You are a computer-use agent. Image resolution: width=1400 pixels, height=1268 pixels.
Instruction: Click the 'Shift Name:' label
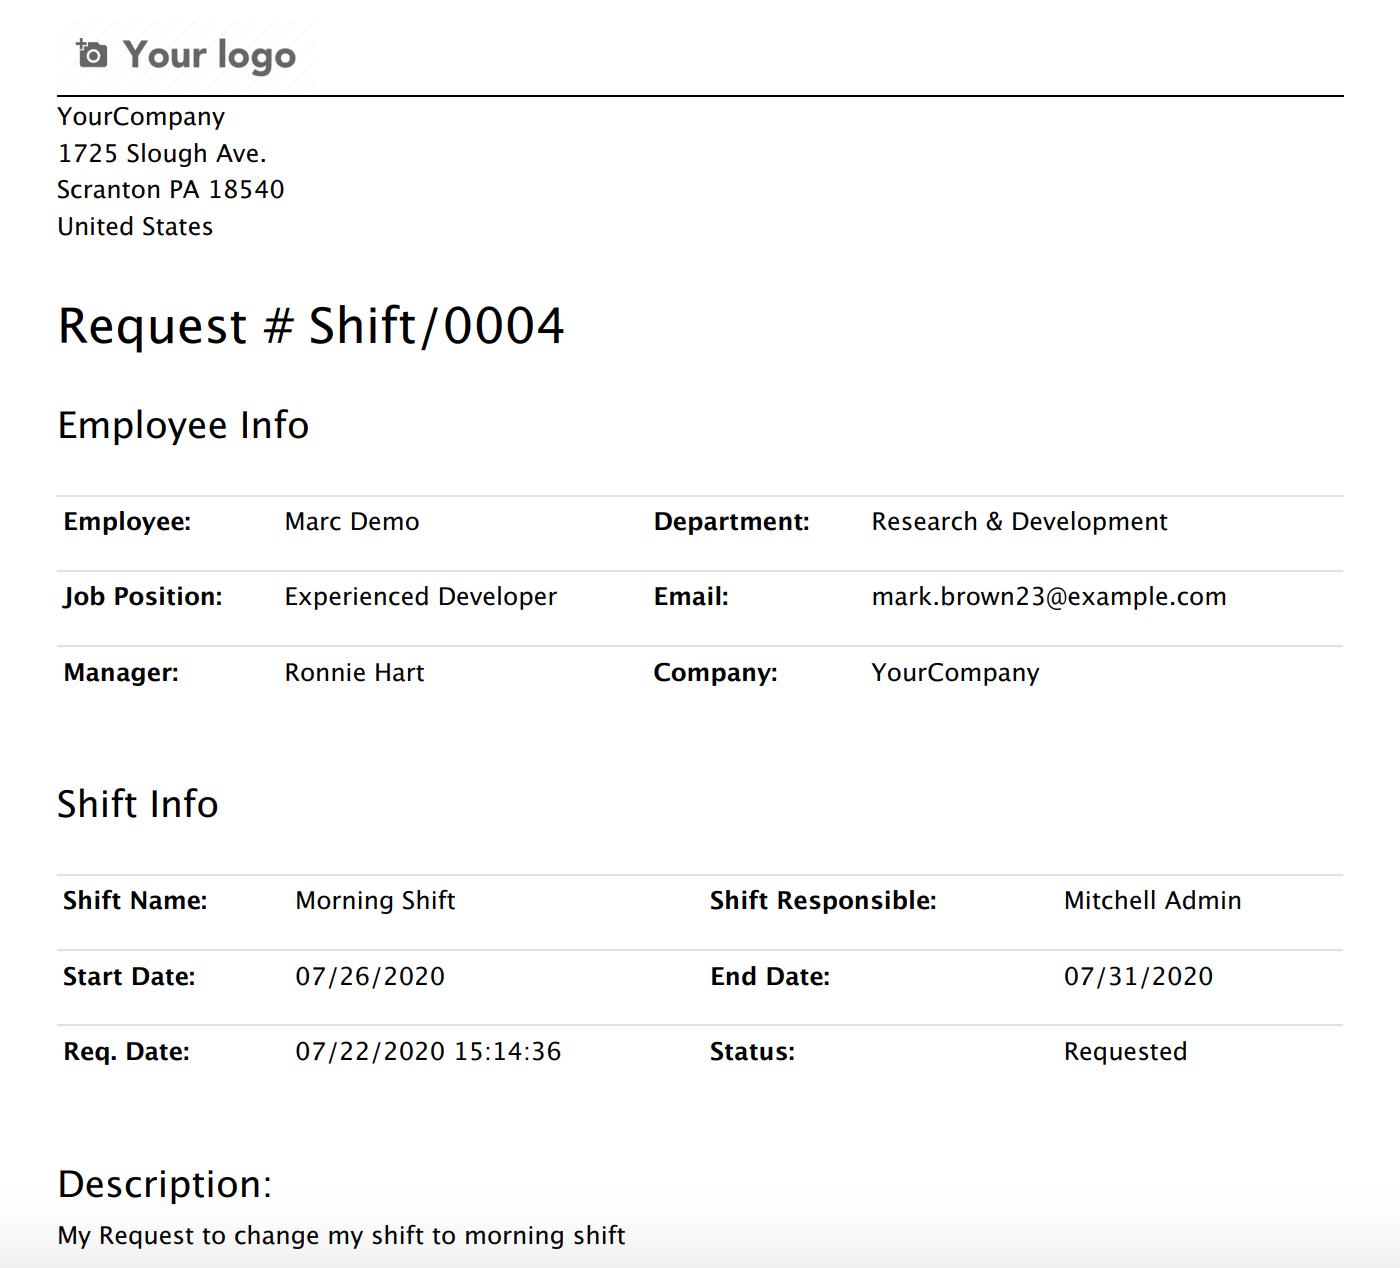point(135,901)
